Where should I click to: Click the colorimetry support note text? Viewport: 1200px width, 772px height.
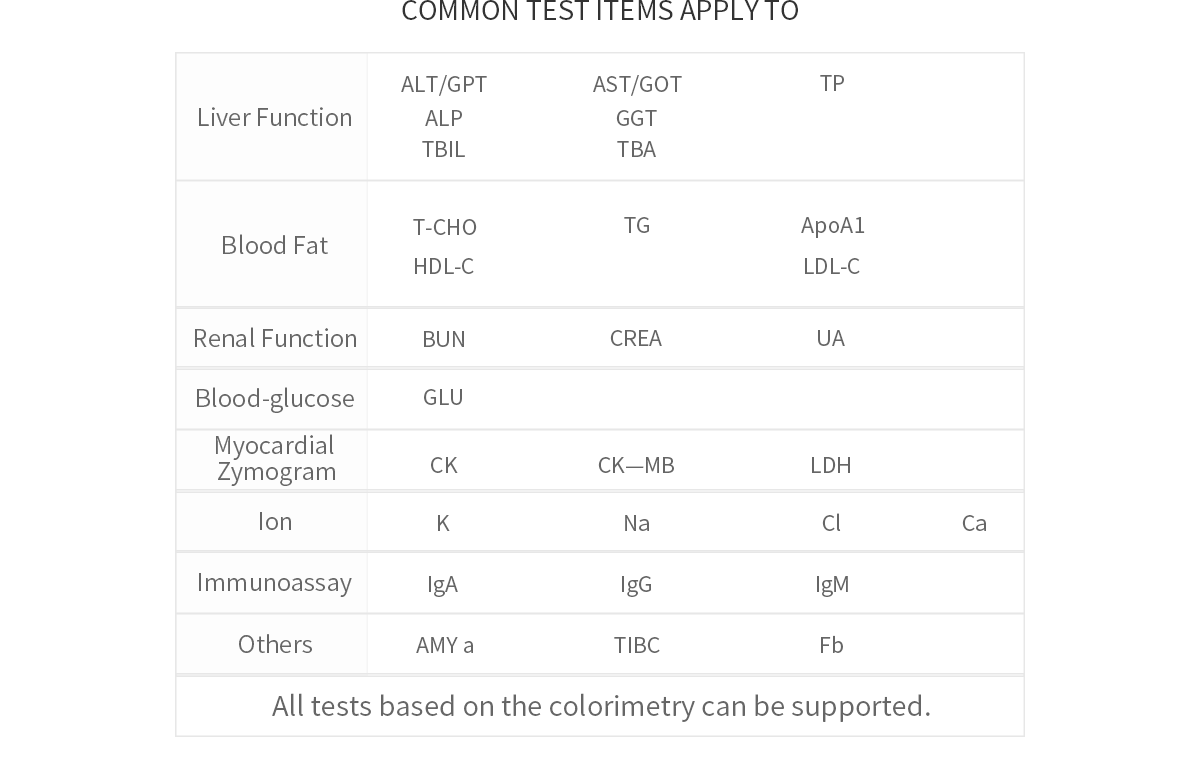(601, 706)
